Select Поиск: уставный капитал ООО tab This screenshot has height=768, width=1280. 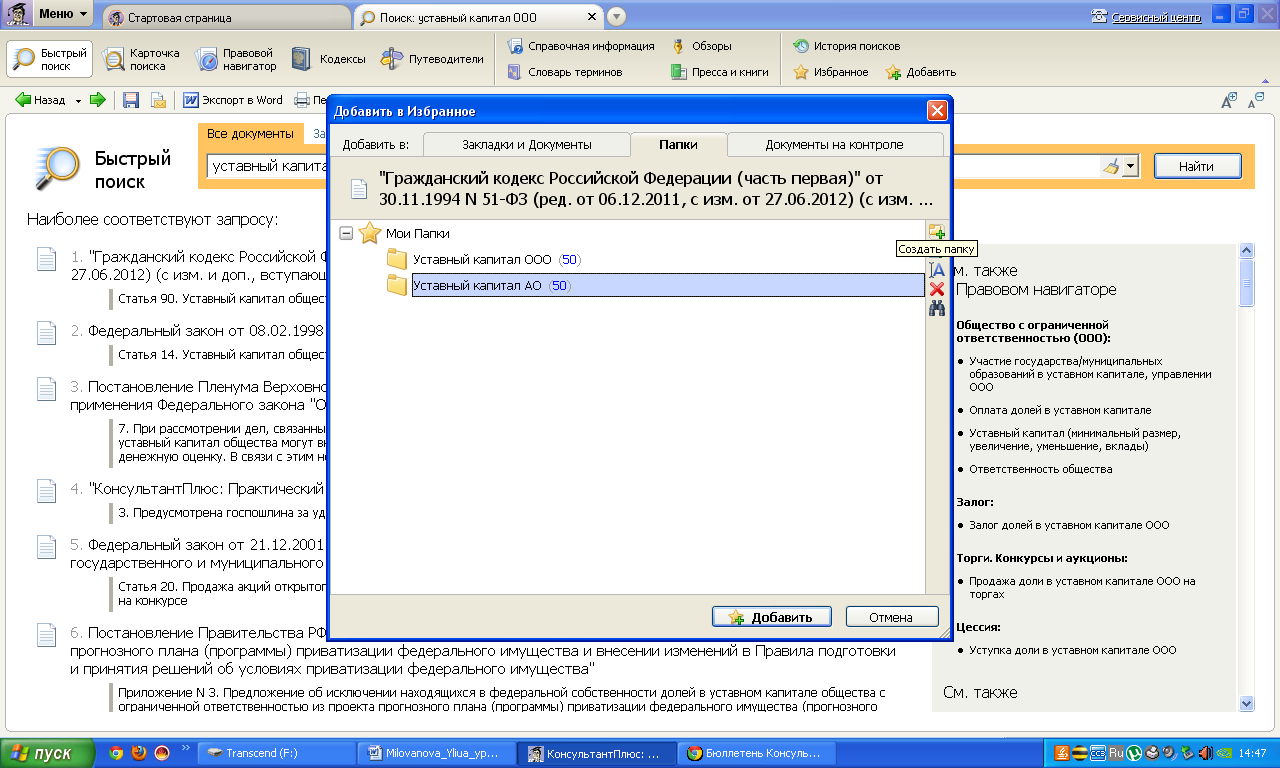point(478,17)
